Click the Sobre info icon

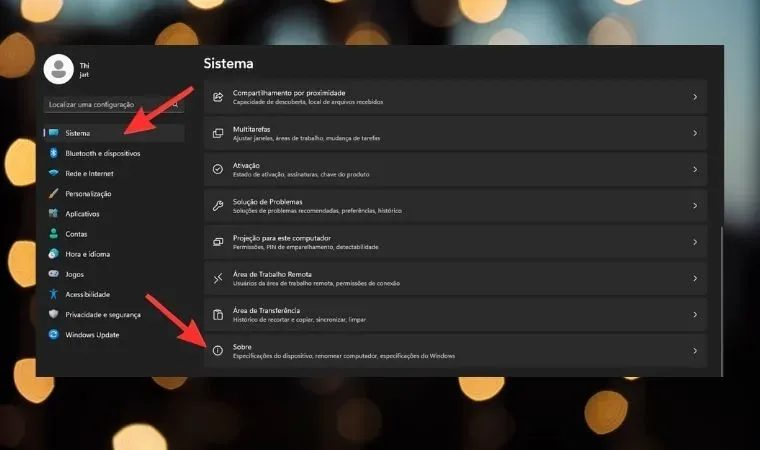click(218, 351)
